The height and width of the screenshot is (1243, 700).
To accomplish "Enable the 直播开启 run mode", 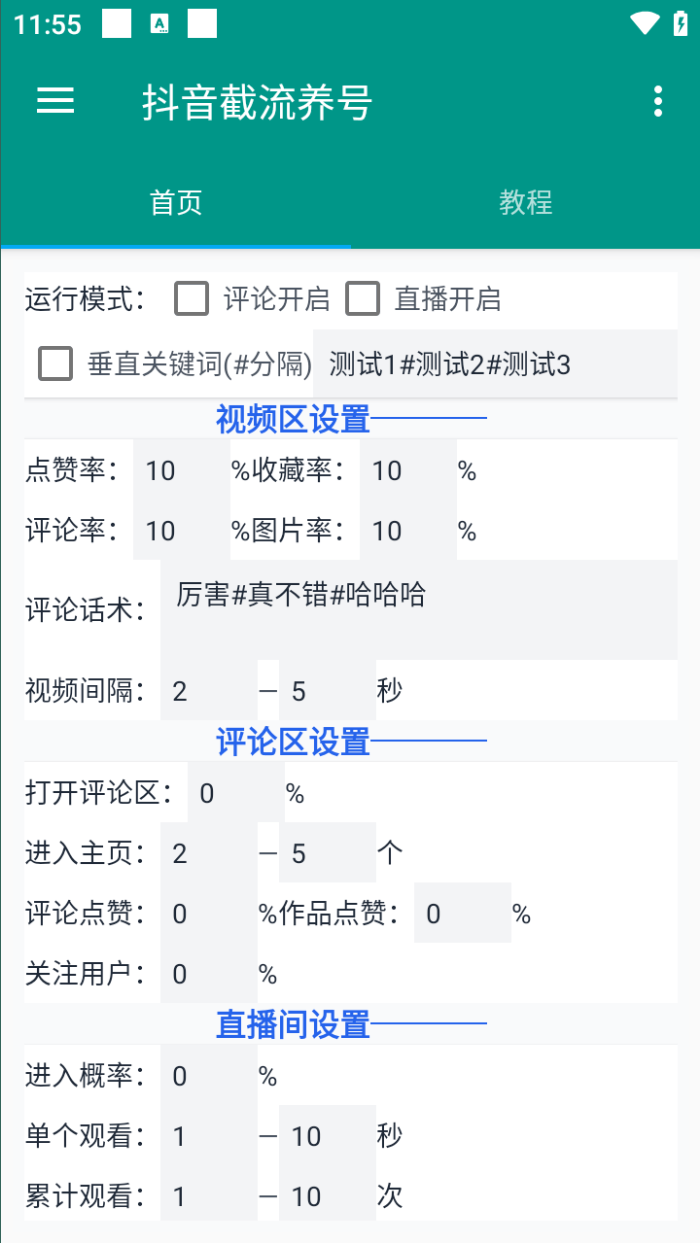I will click(362, 299).
